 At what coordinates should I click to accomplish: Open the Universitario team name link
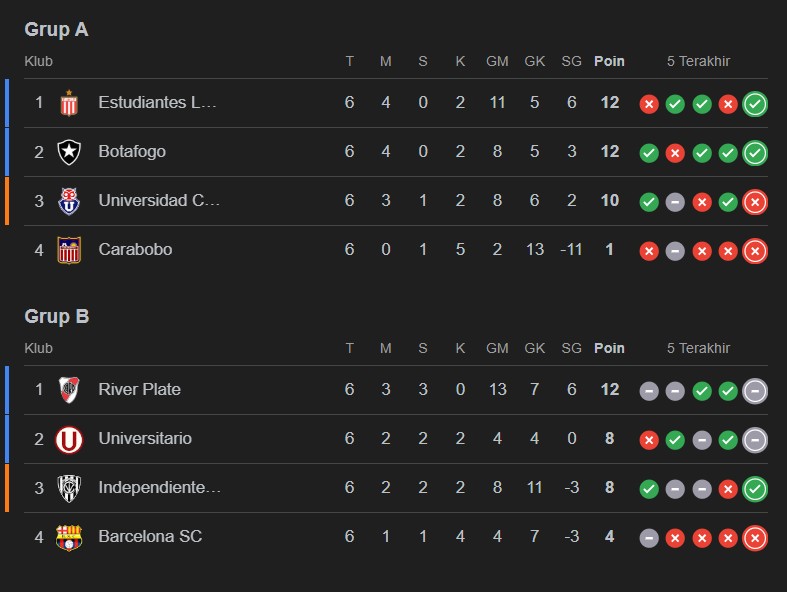coord(145,438)
